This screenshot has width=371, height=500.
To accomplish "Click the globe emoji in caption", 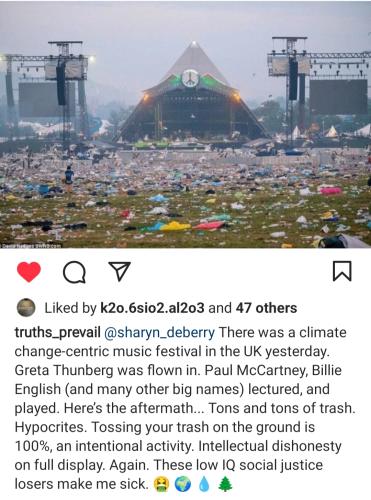I will 183,484.
